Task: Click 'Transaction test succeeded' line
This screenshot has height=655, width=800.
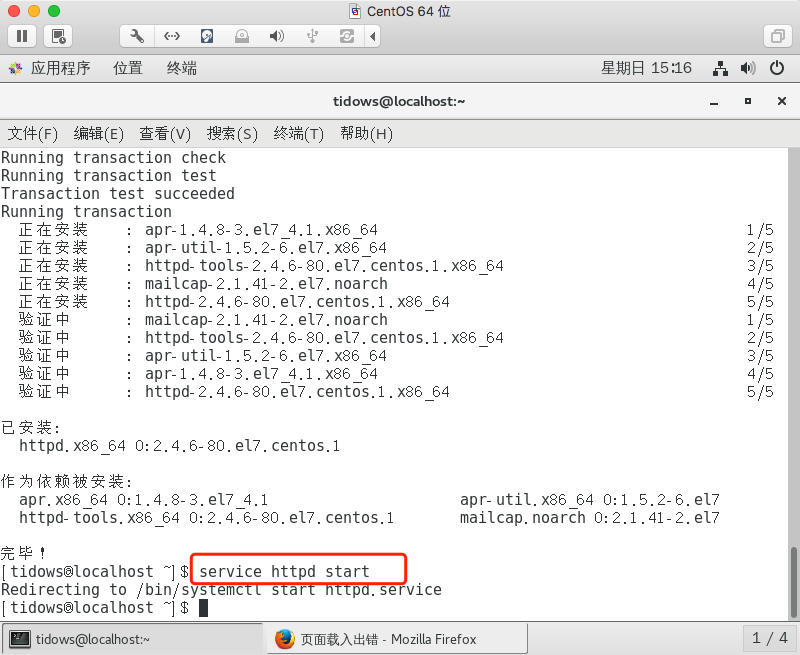Action: [118, 194]
